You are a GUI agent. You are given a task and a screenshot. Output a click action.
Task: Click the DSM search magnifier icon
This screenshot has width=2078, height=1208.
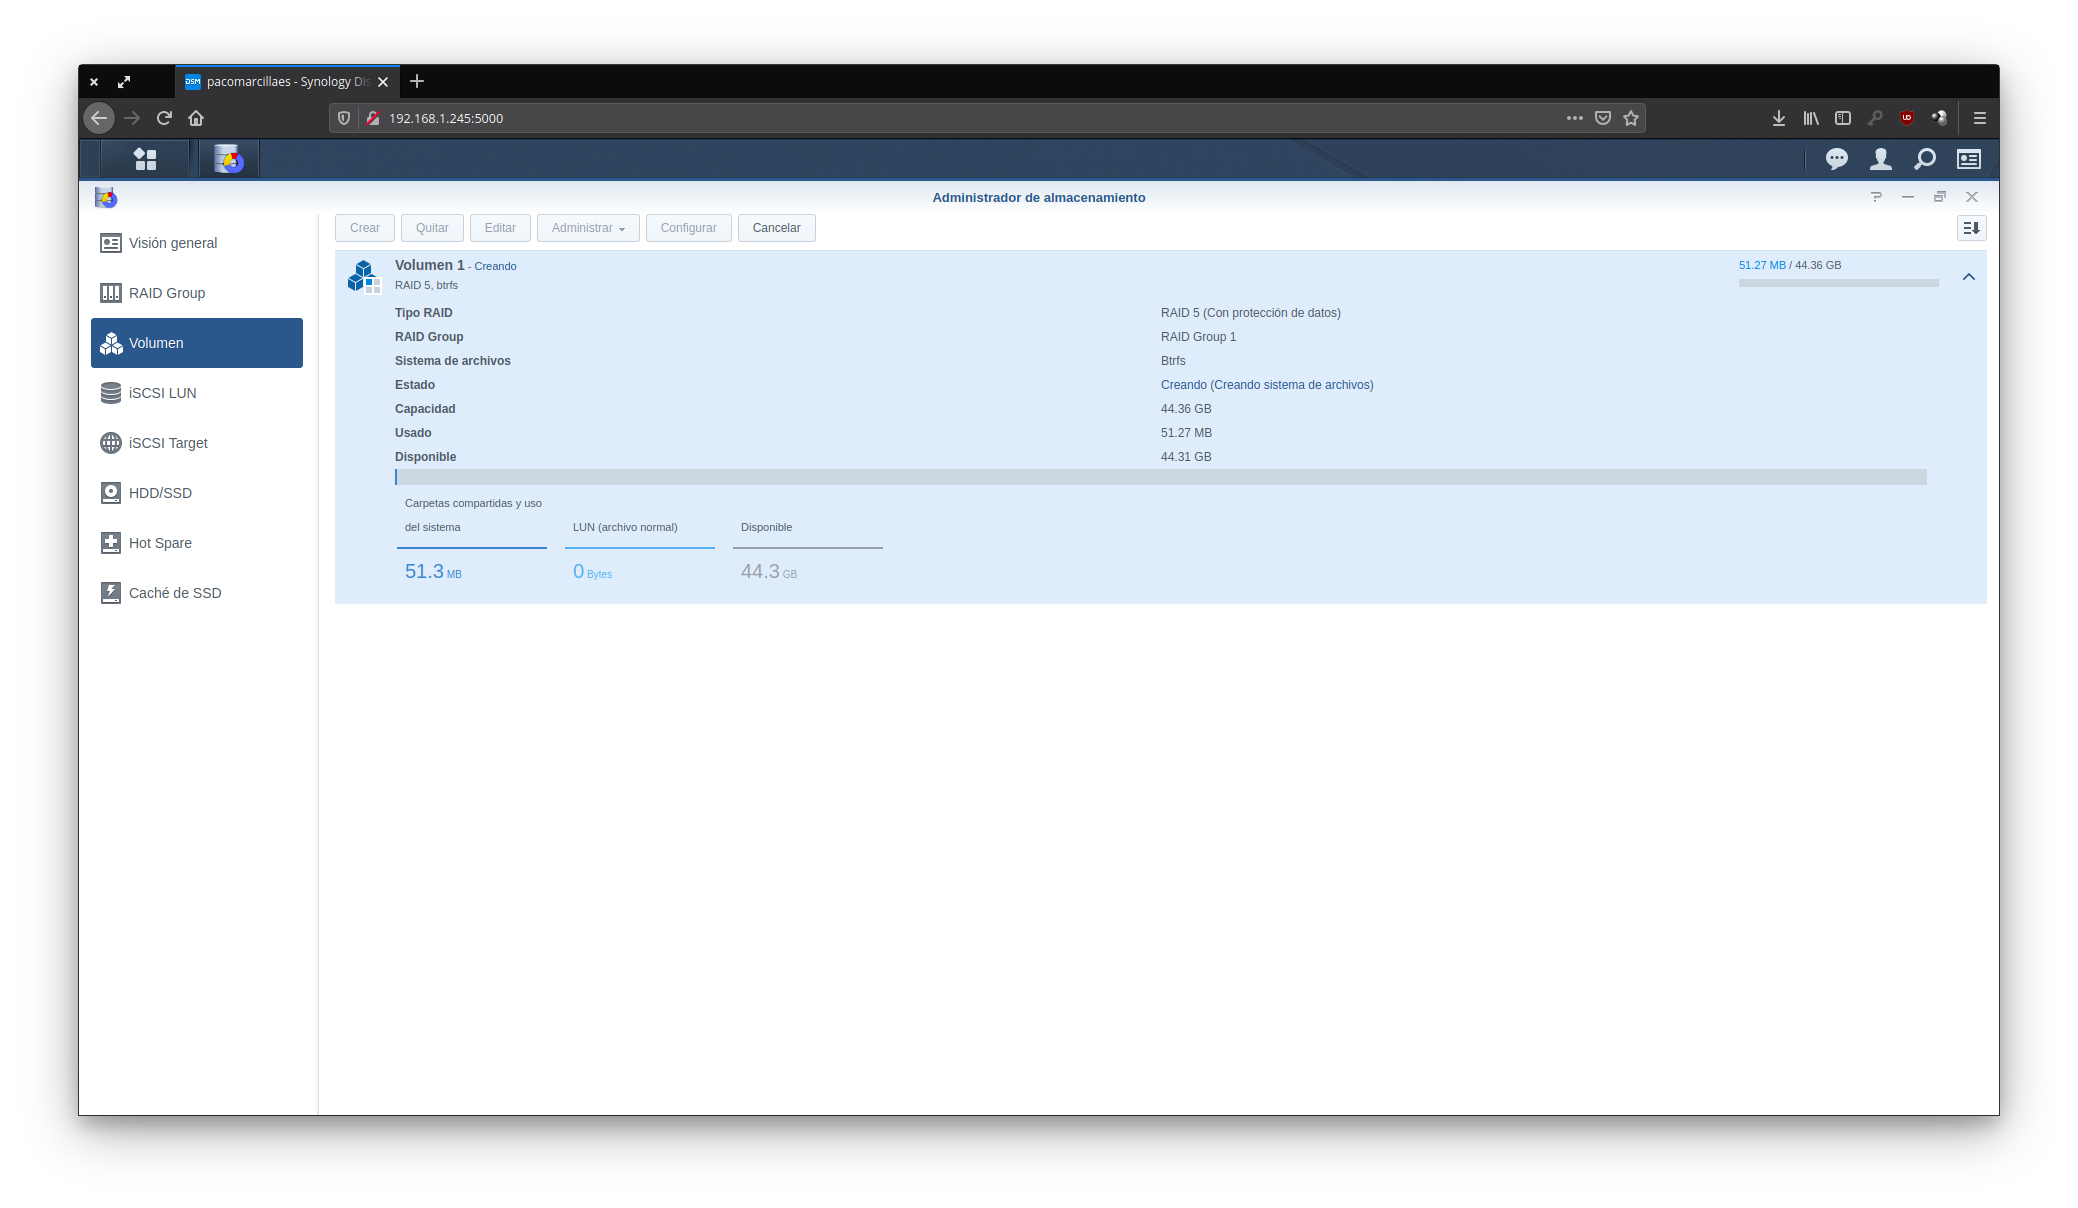1924,159
